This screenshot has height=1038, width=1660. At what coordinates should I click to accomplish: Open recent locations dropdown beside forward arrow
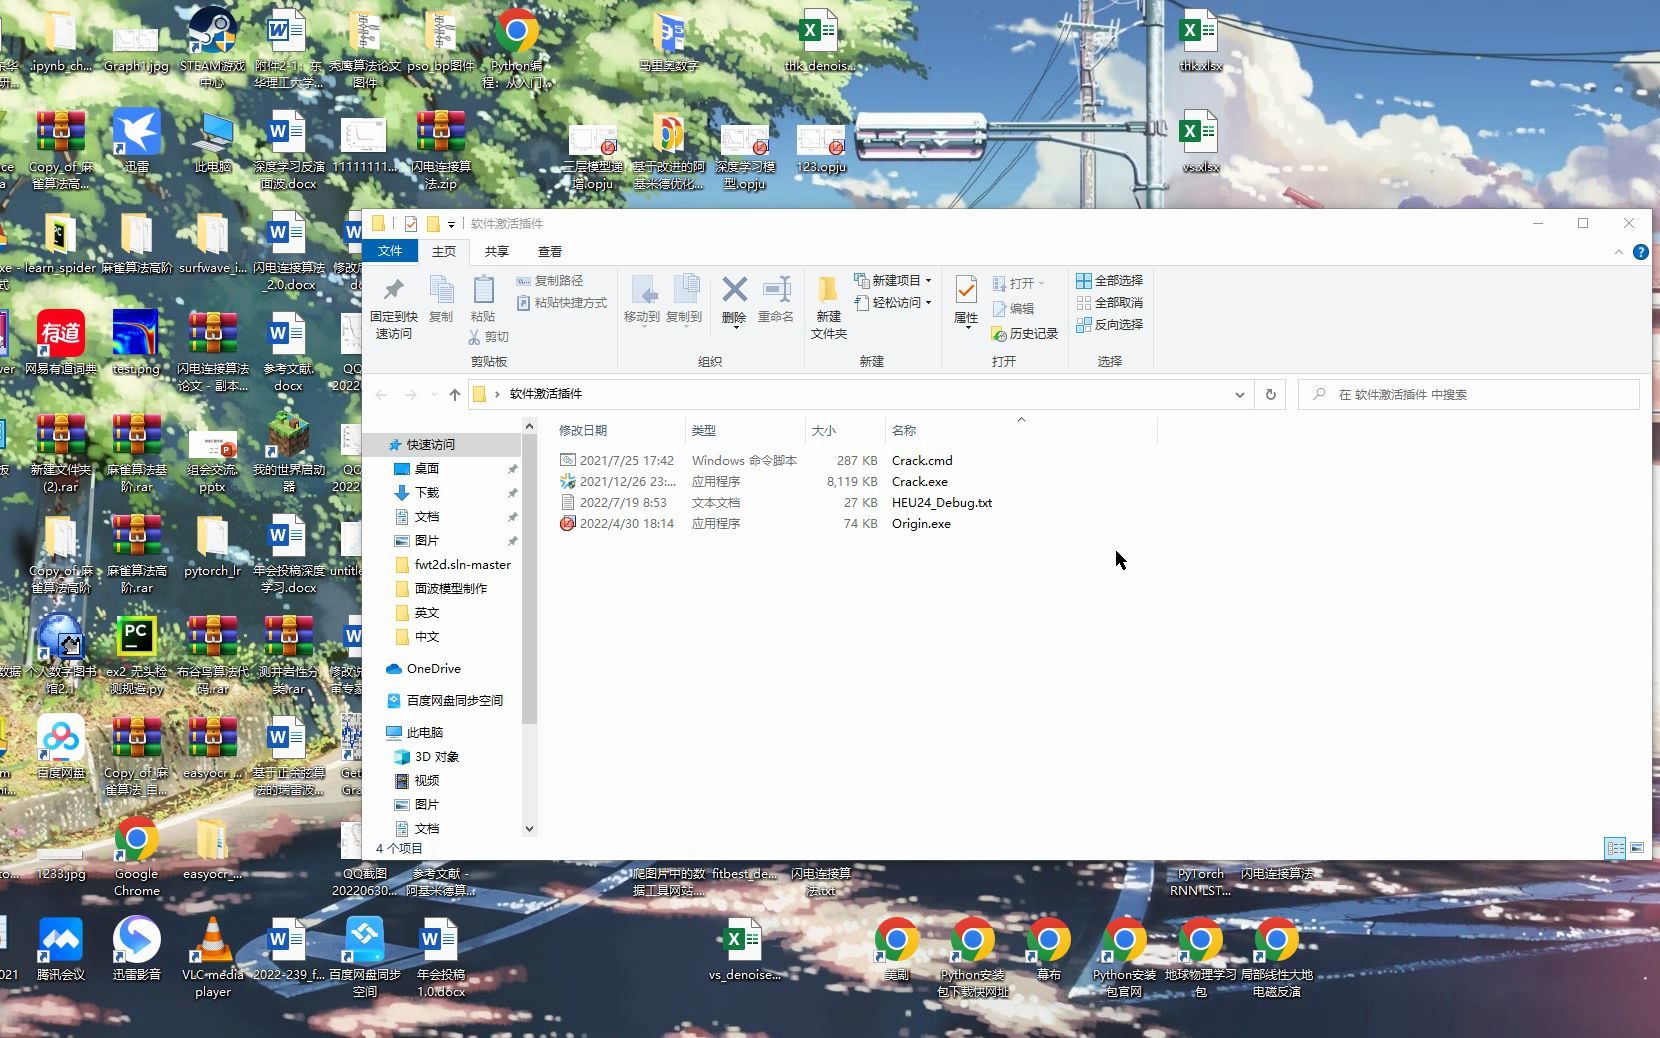coord(434,395)
